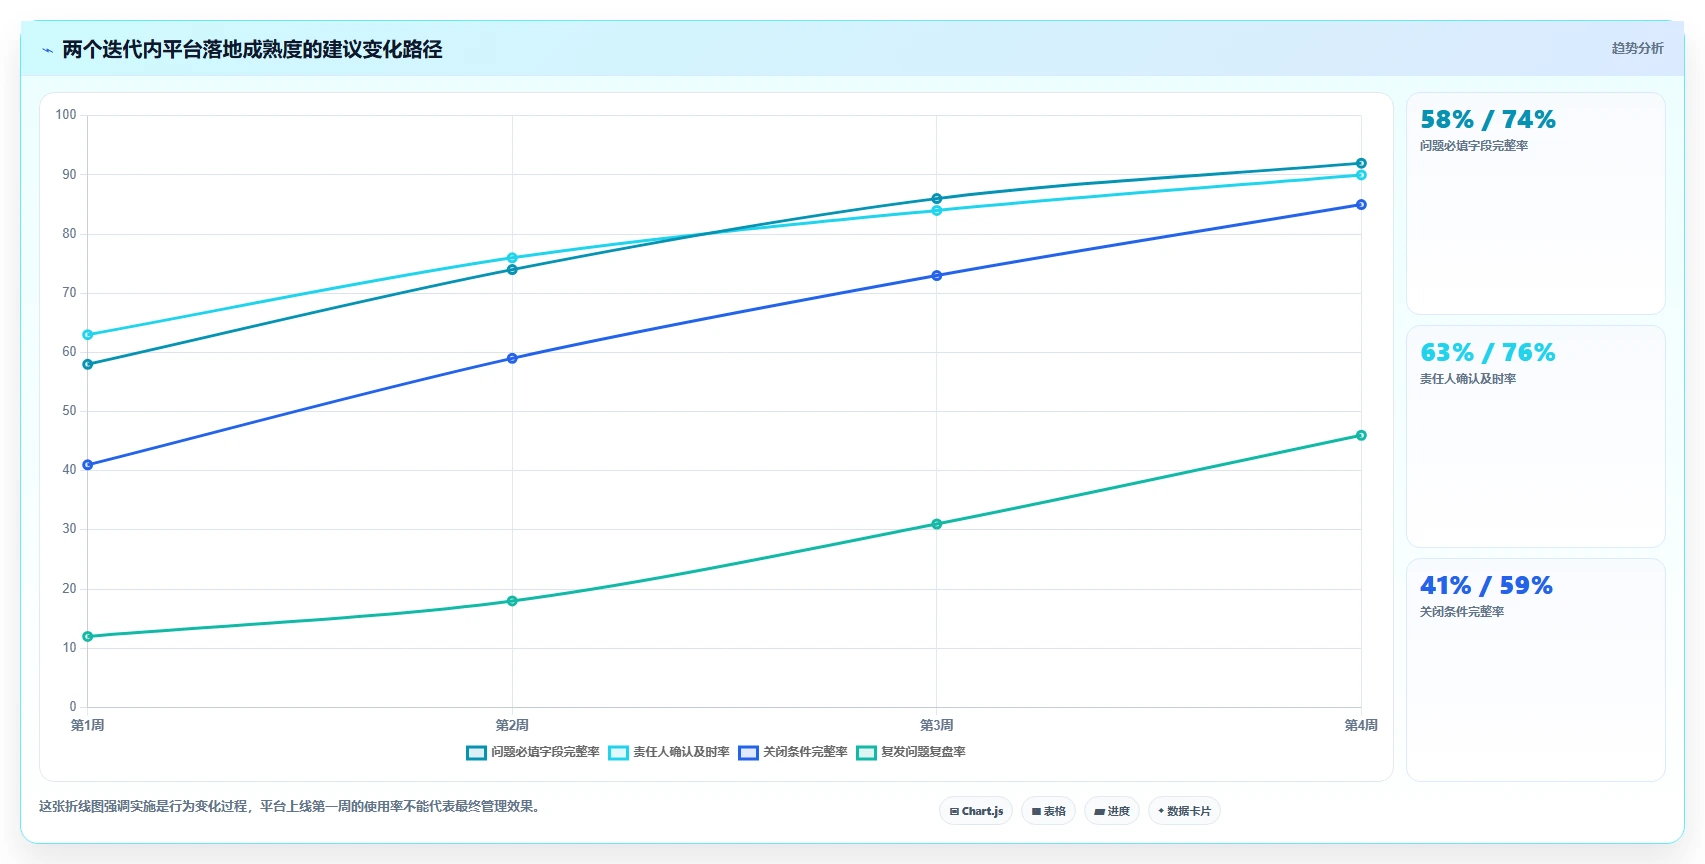Select the 41% / 59% data card
The image size is (1705, 864).
pyautogui.click(x=1535, y=669)
